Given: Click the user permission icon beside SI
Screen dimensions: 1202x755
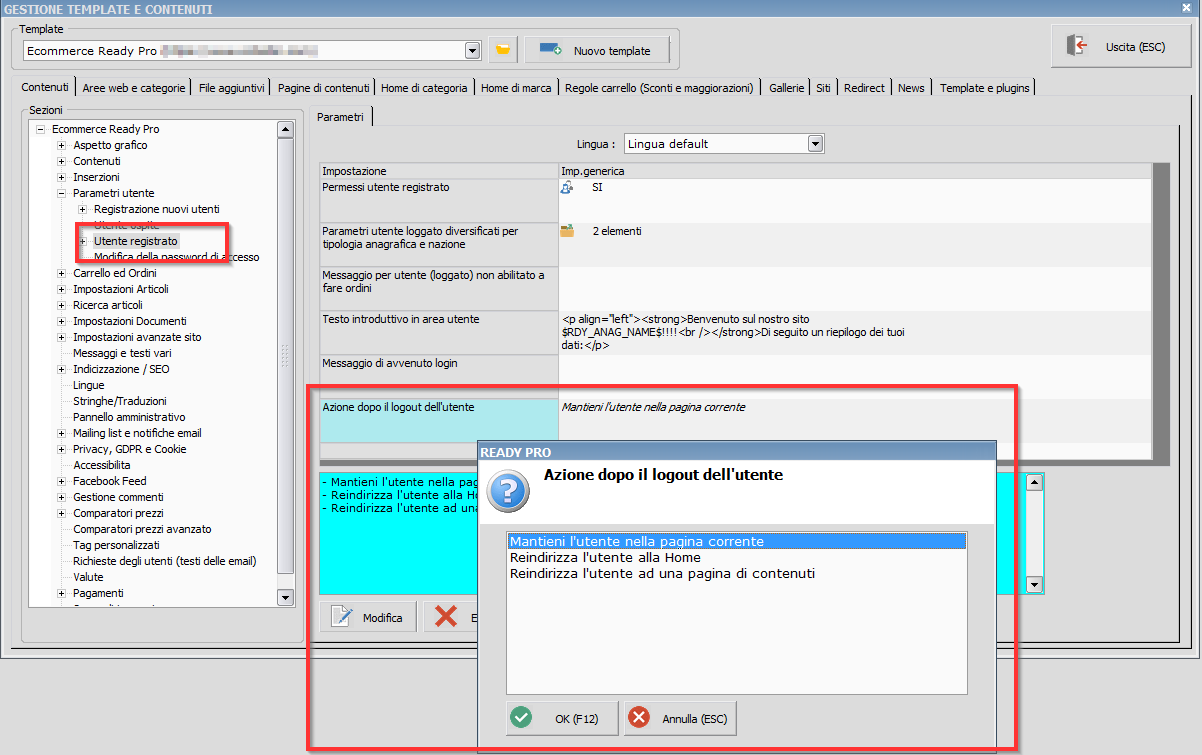Looking at the screenshot, I should tap(567, 187).
